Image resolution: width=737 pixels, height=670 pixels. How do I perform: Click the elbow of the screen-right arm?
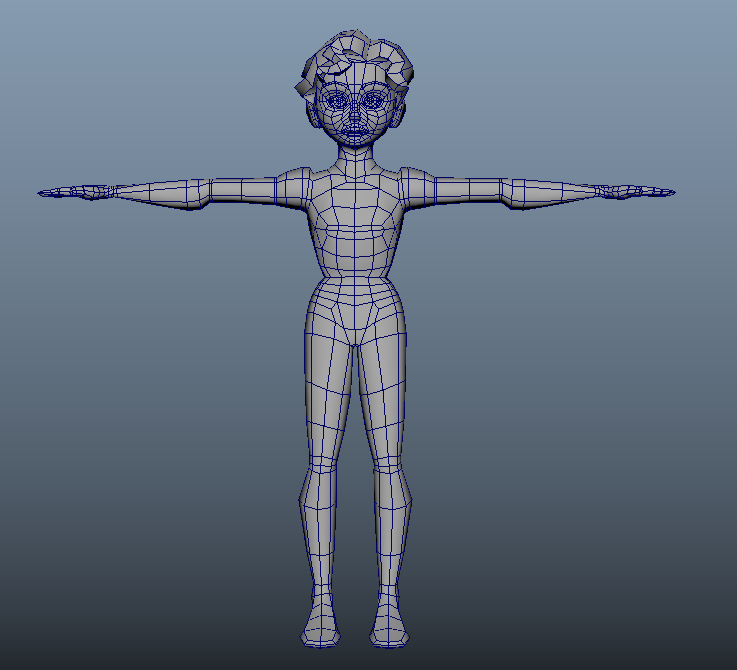pyautogui.click(x=512, y=190)
